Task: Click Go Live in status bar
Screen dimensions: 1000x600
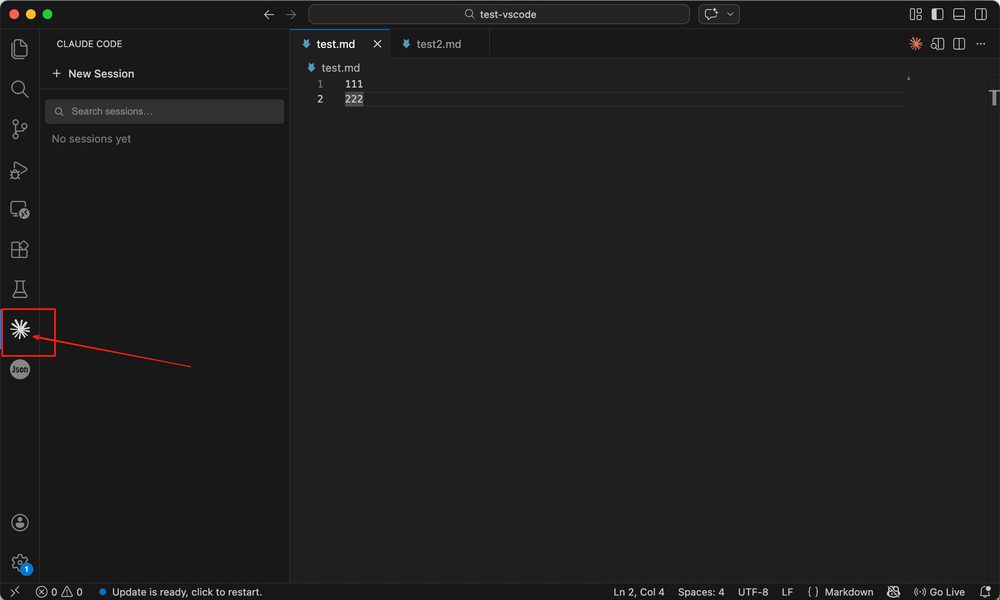Action: [939, 592]
